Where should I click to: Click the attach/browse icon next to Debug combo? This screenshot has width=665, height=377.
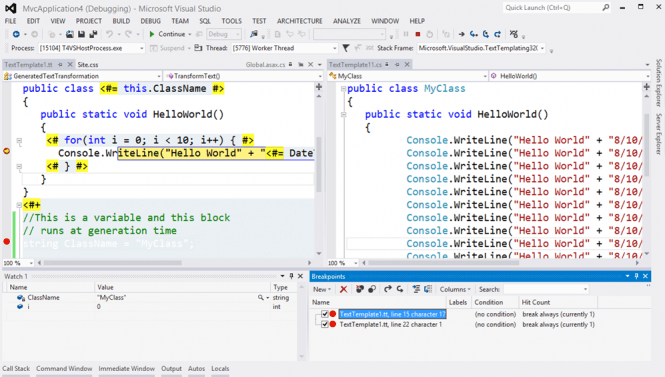[254, 34]
